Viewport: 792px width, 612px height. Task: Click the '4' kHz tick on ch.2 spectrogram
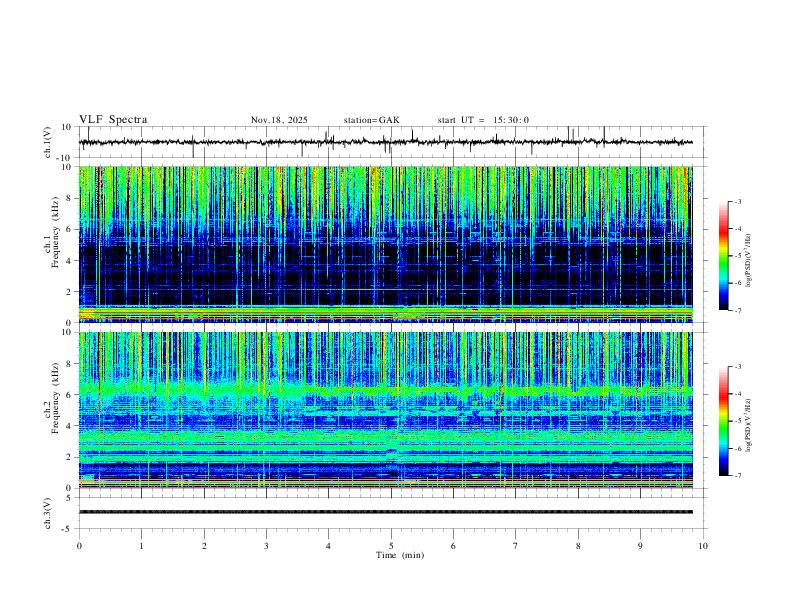70,426
